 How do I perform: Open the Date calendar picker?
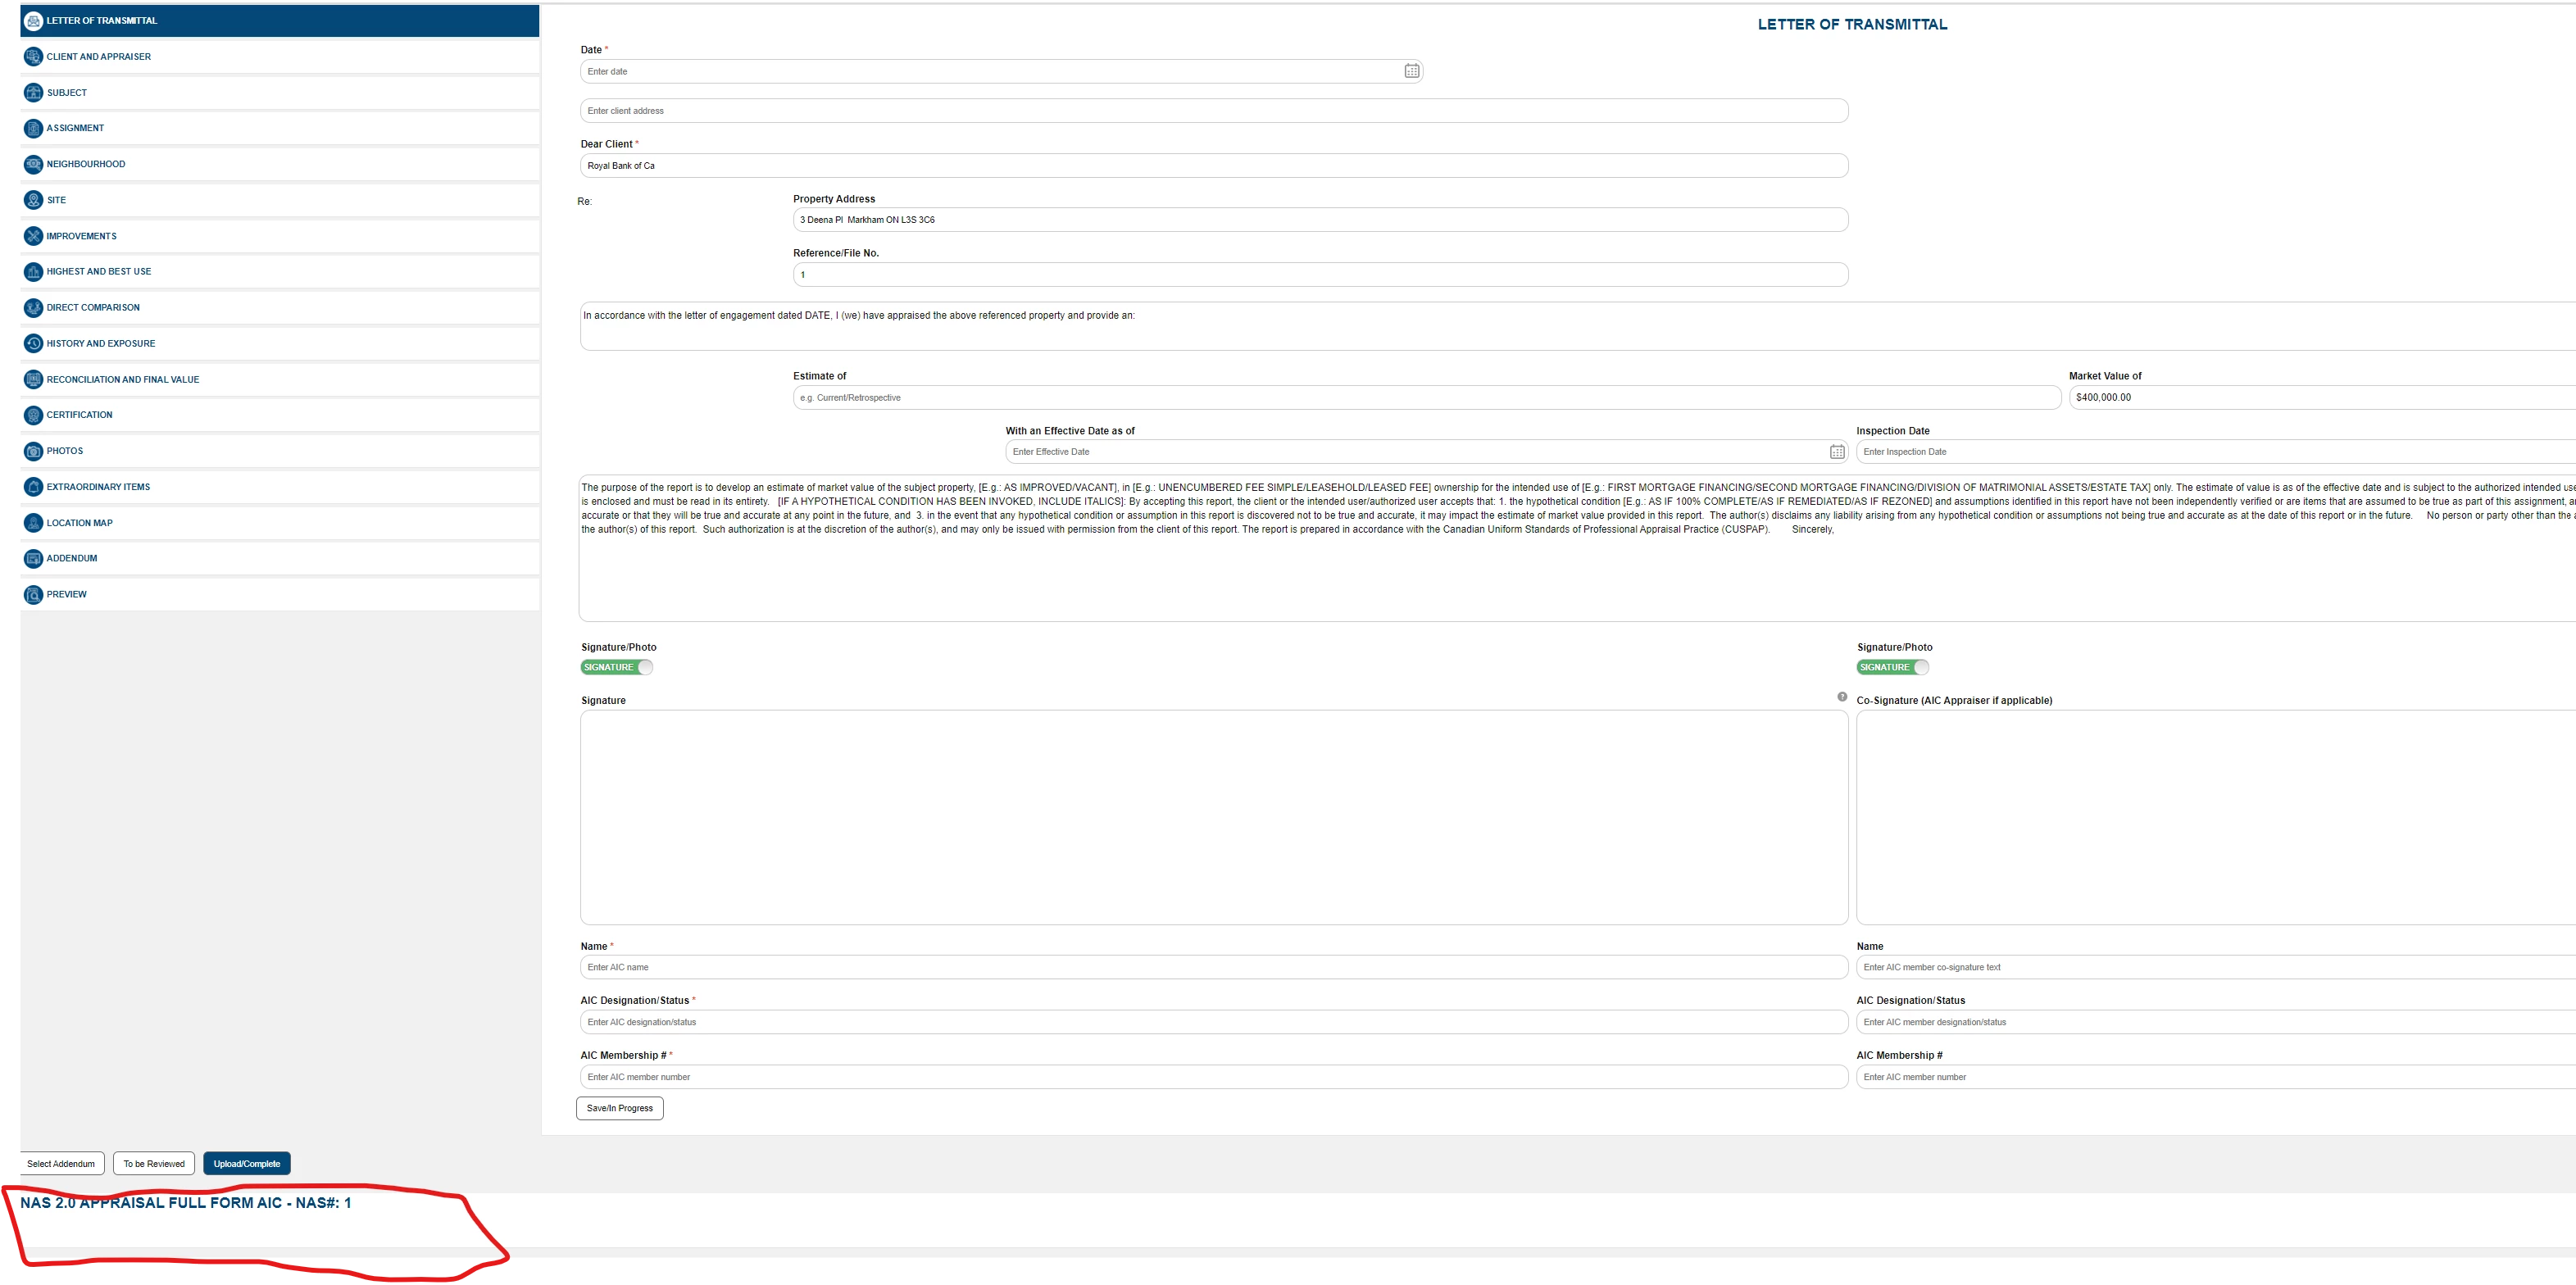[1411, 71]
